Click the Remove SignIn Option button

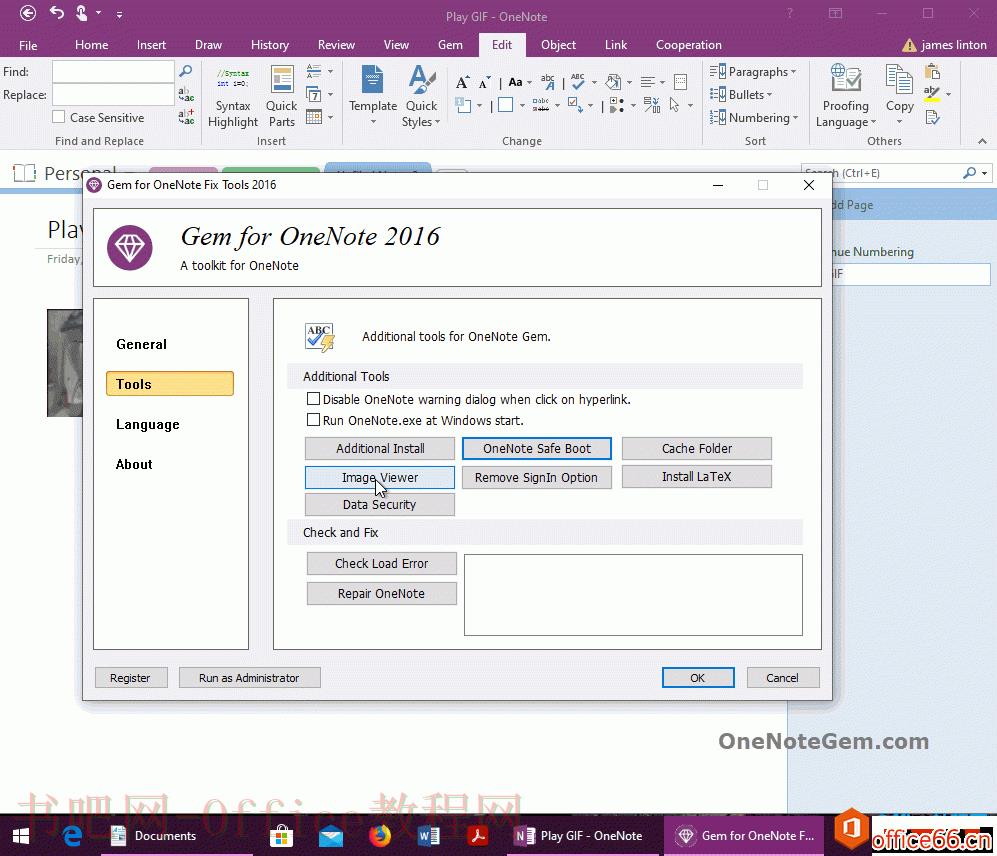(x=537, y=478)
